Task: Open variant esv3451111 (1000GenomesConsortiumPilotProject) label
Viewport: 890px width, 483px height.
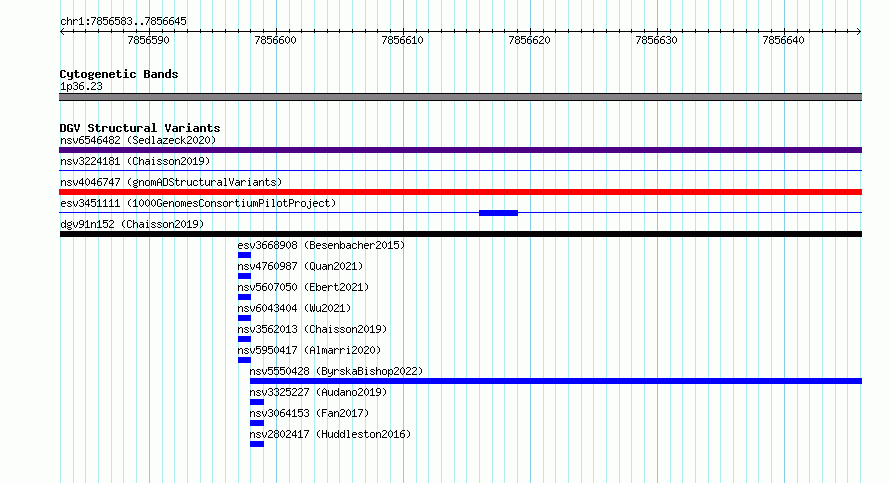Action: pos(198,203)
